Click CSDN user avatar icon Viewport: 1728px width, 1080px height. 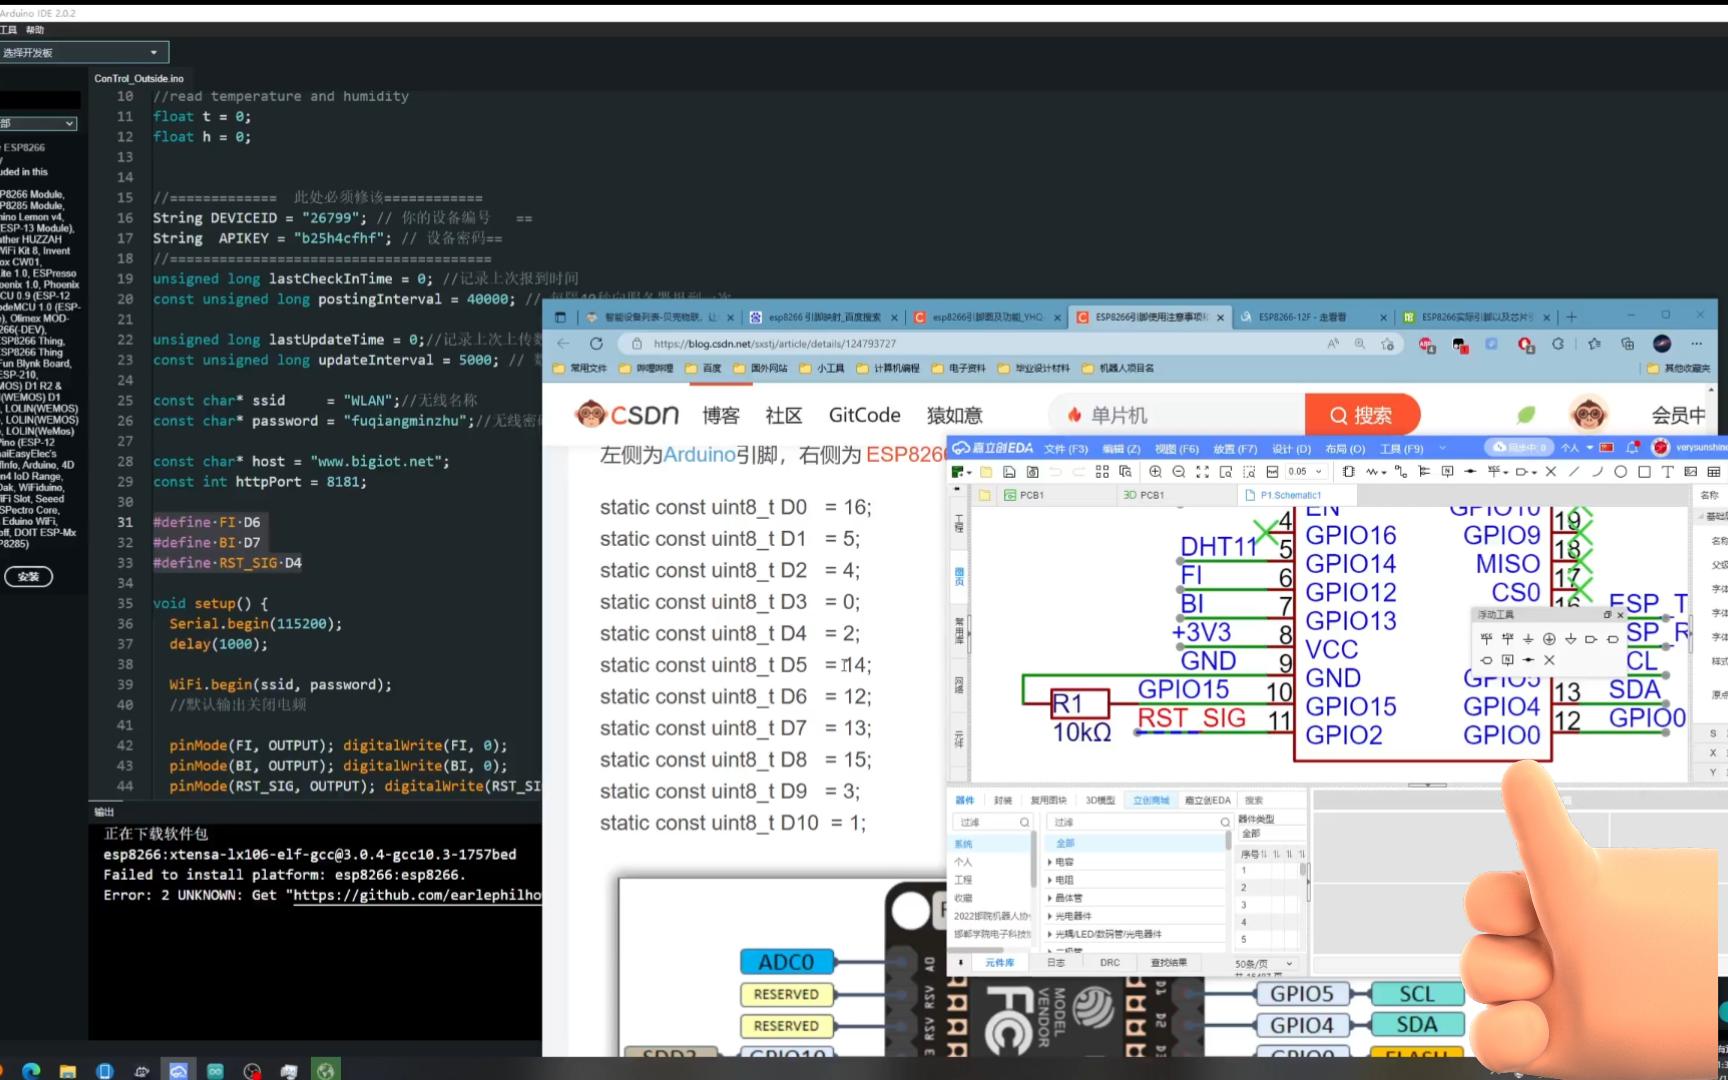[1588, 413]
